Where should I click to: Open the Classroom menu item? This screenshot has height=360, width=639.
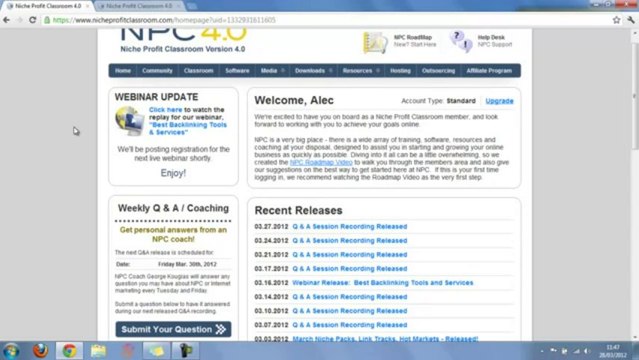click(x=198, y=71)
